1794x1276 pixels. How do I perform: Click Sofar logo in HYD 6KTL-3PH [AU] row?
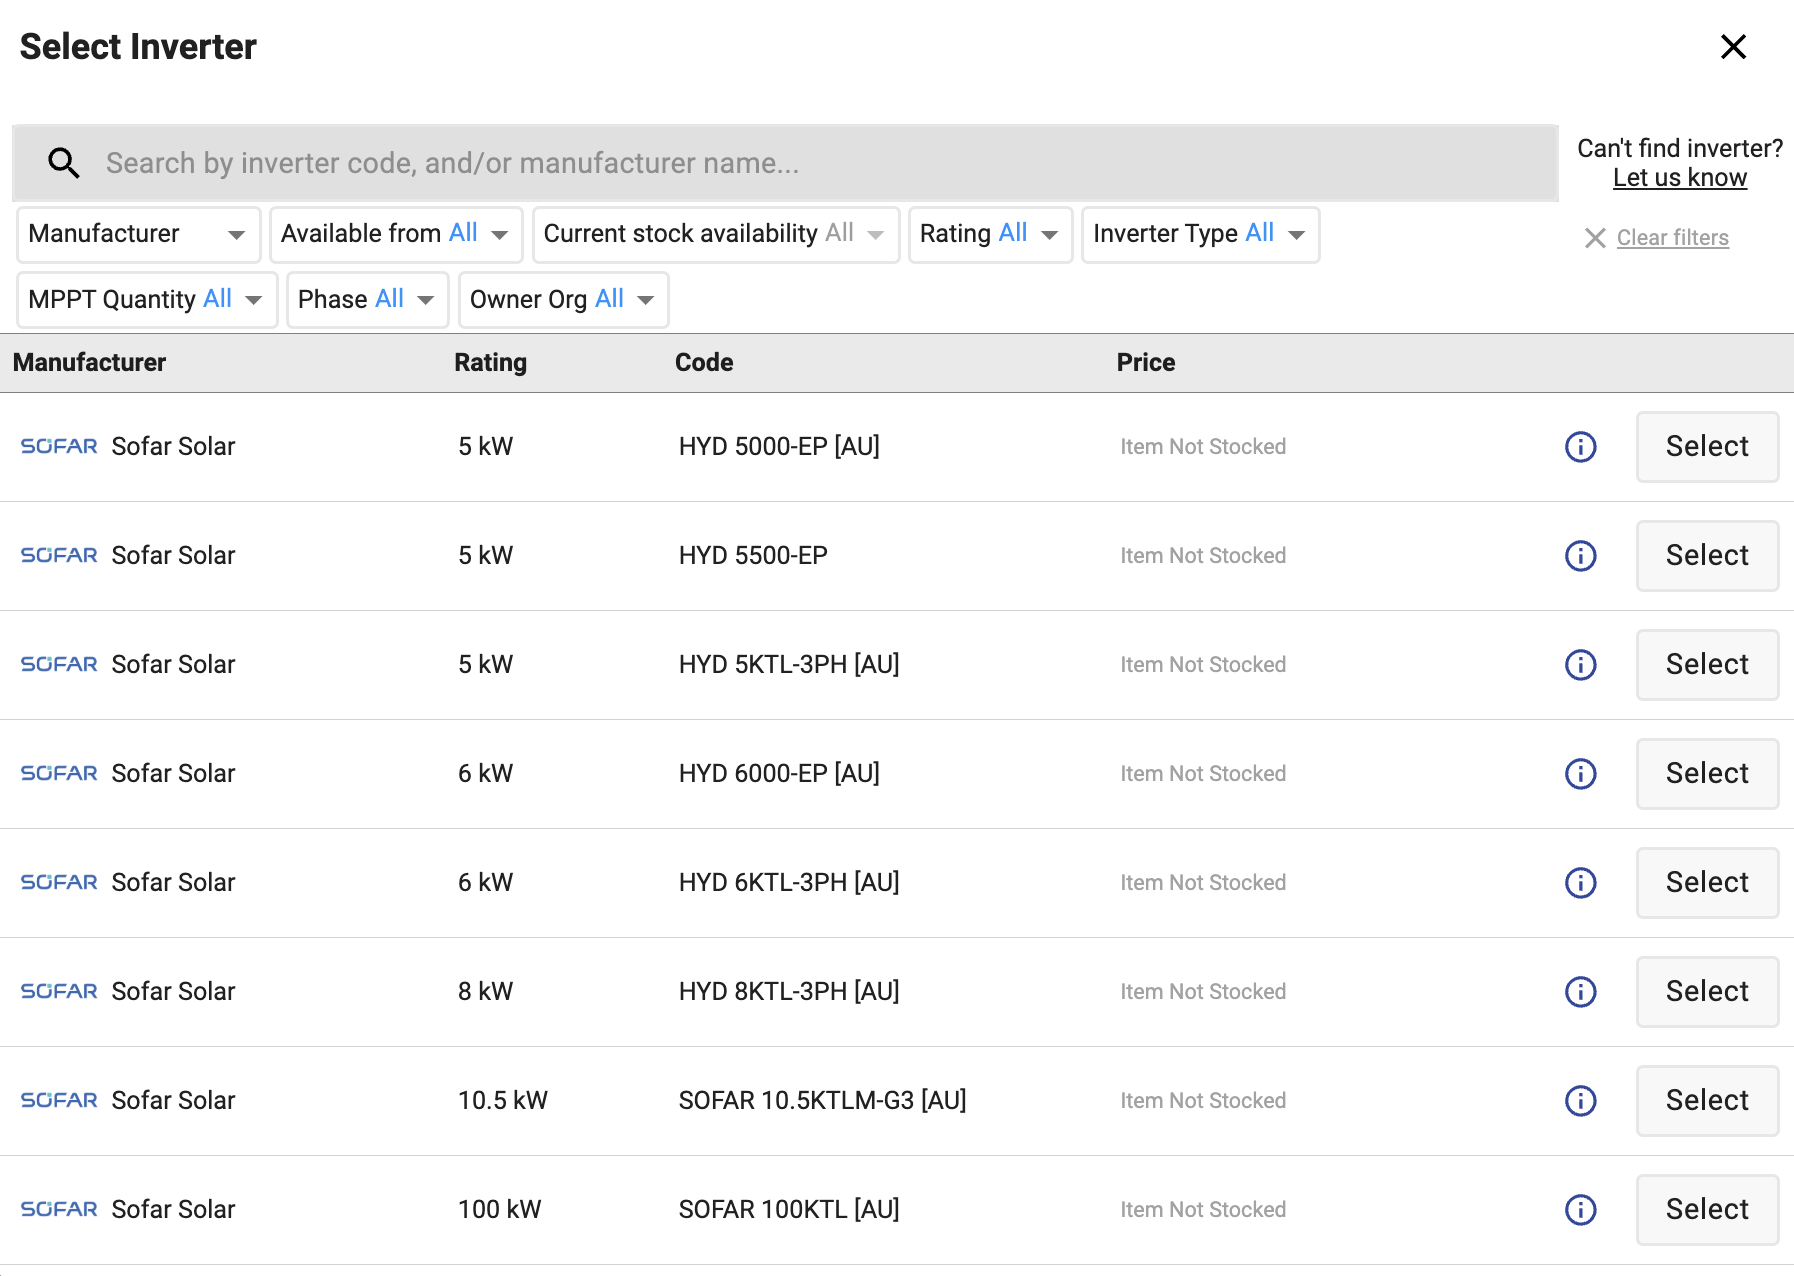click(59, 882)
